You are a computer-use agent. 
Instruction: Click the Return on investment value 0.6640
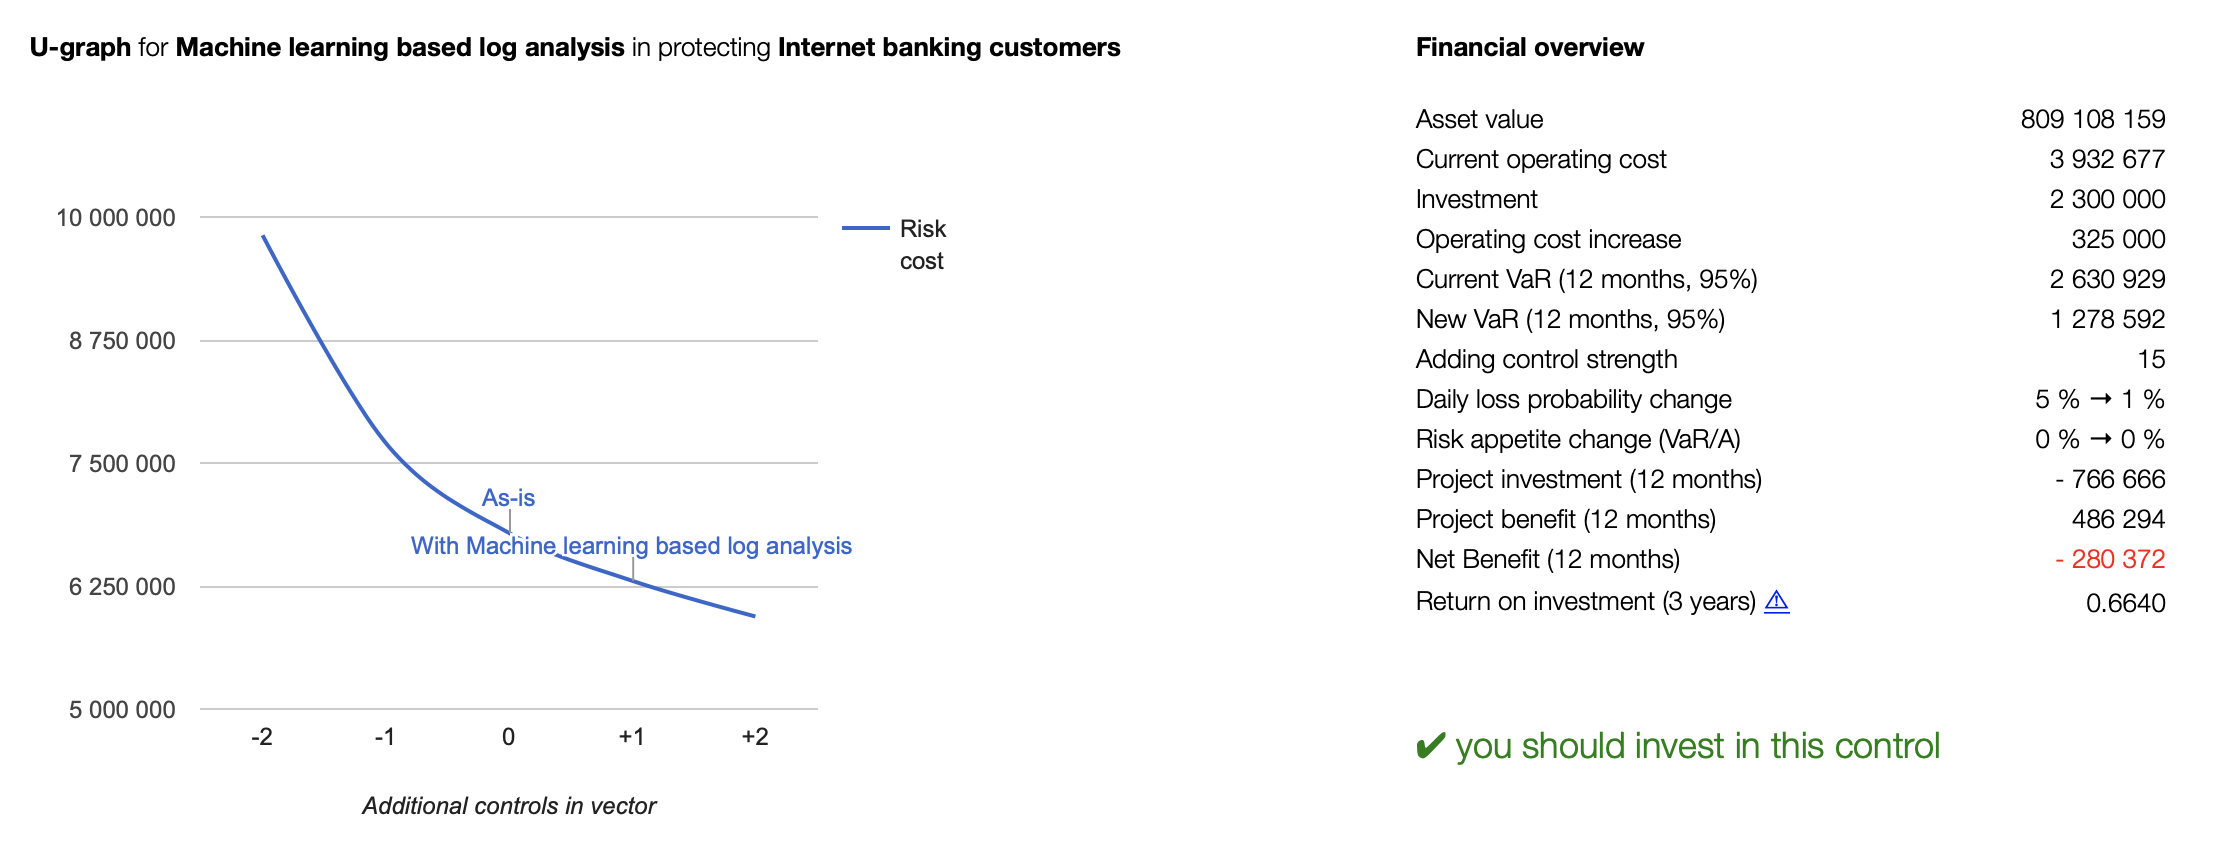2126,603
